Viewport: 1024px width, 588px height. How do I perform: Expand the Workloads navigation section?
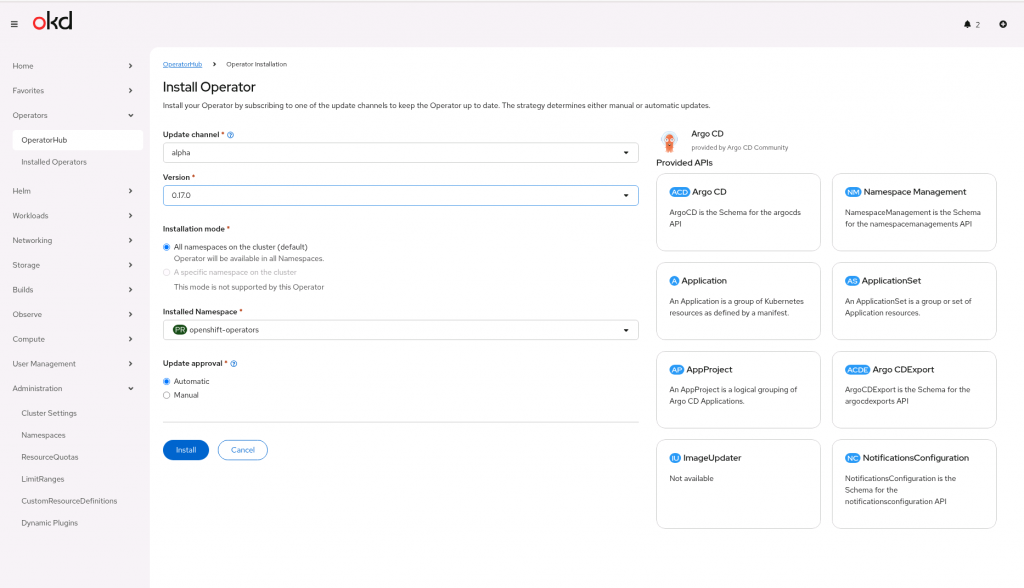pyautogui.click(x=73, y=215)
